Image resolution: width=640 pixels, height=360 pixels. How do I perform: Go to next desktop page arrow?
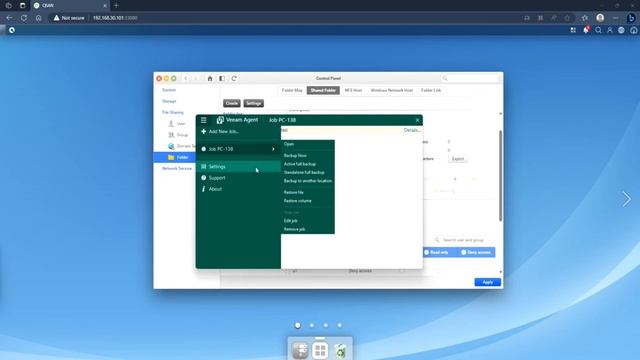(627, 199)
